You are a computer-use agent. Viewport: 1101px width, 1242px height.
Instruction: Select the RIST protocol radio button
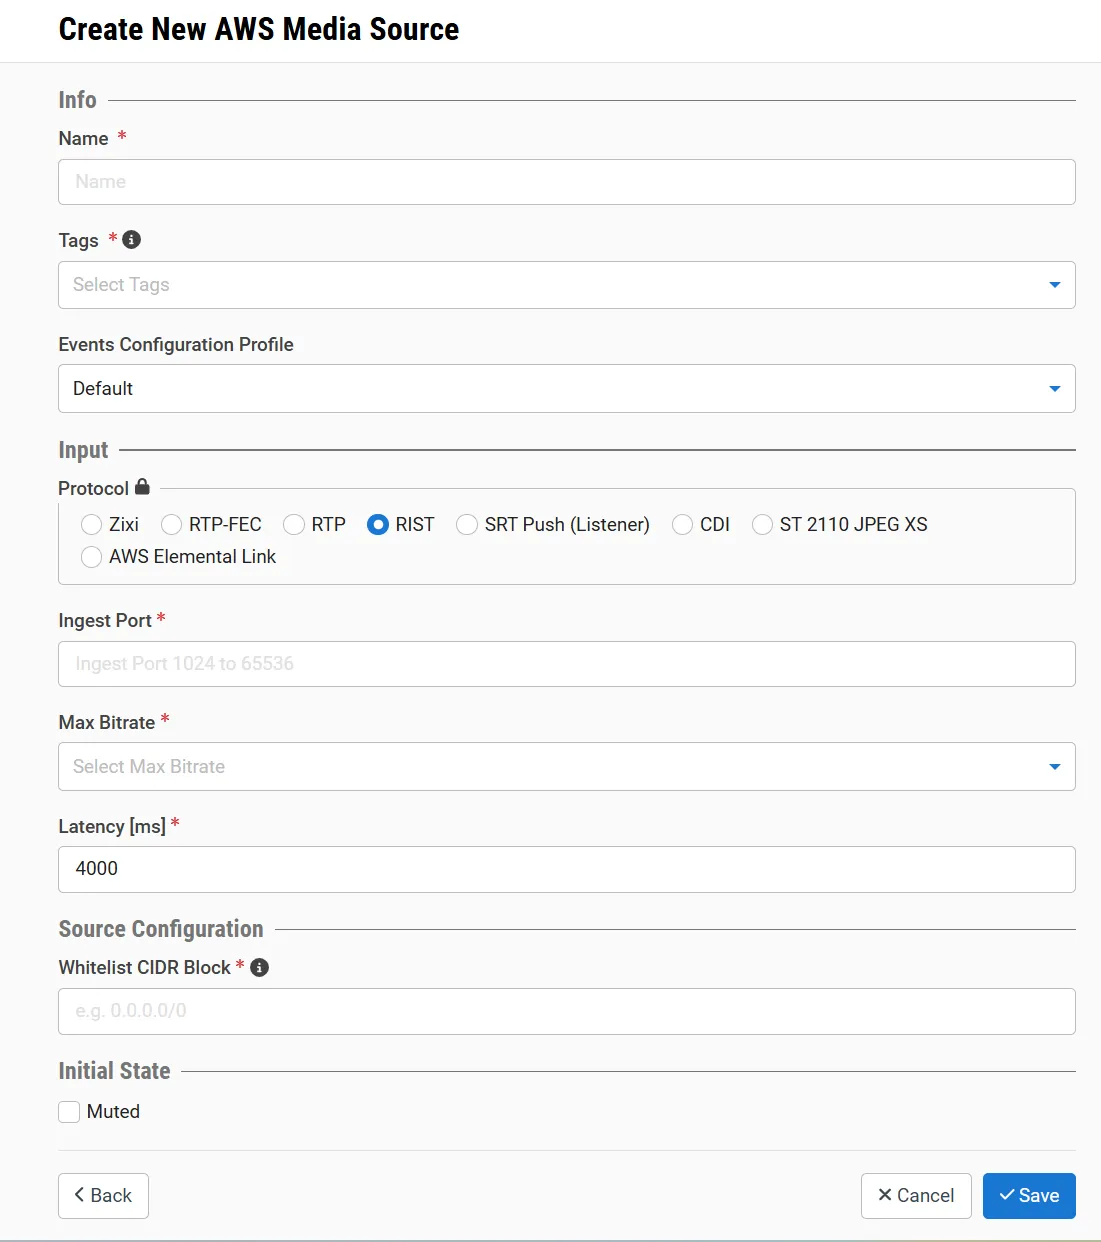pos(378,525)
